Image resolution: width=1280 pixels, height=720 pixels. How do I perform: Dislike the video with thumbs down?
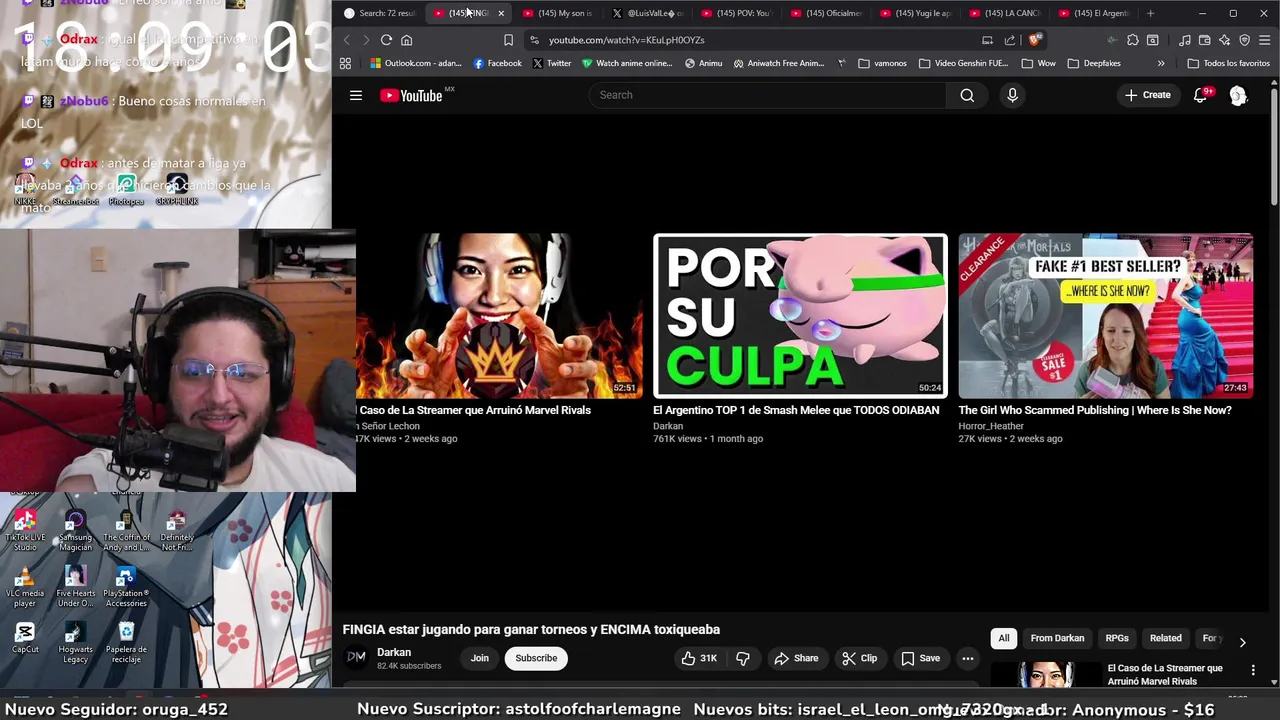click(x=743, y=658)
